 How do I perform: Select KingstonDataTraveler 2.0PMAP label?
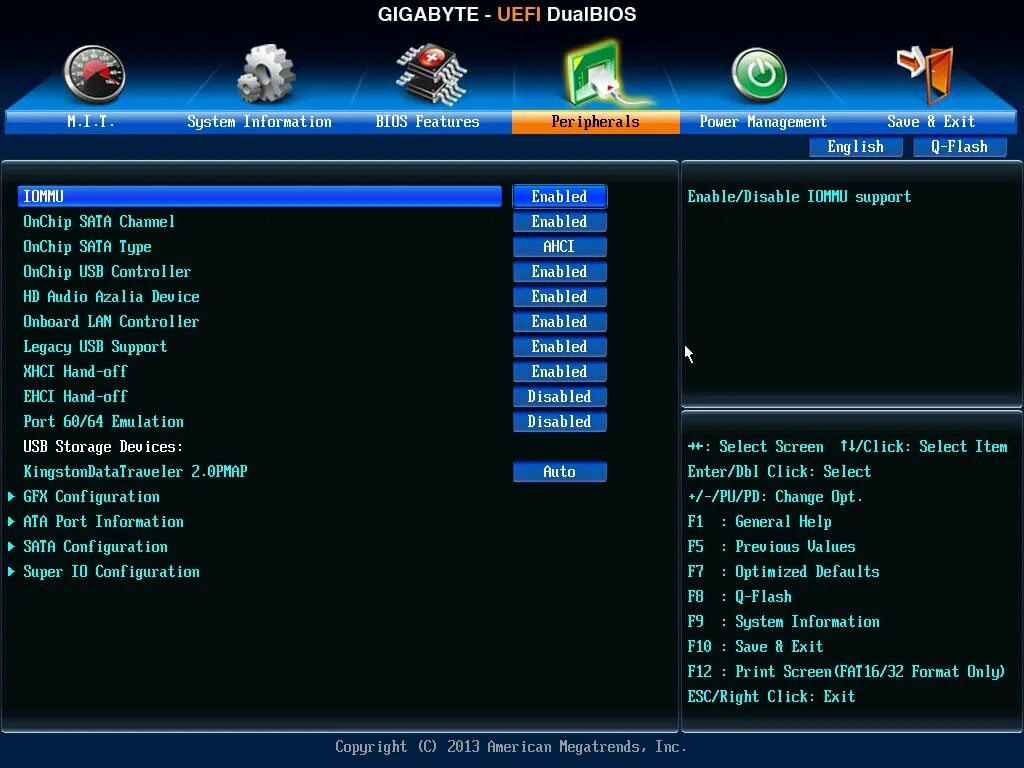tap(135, 472)
